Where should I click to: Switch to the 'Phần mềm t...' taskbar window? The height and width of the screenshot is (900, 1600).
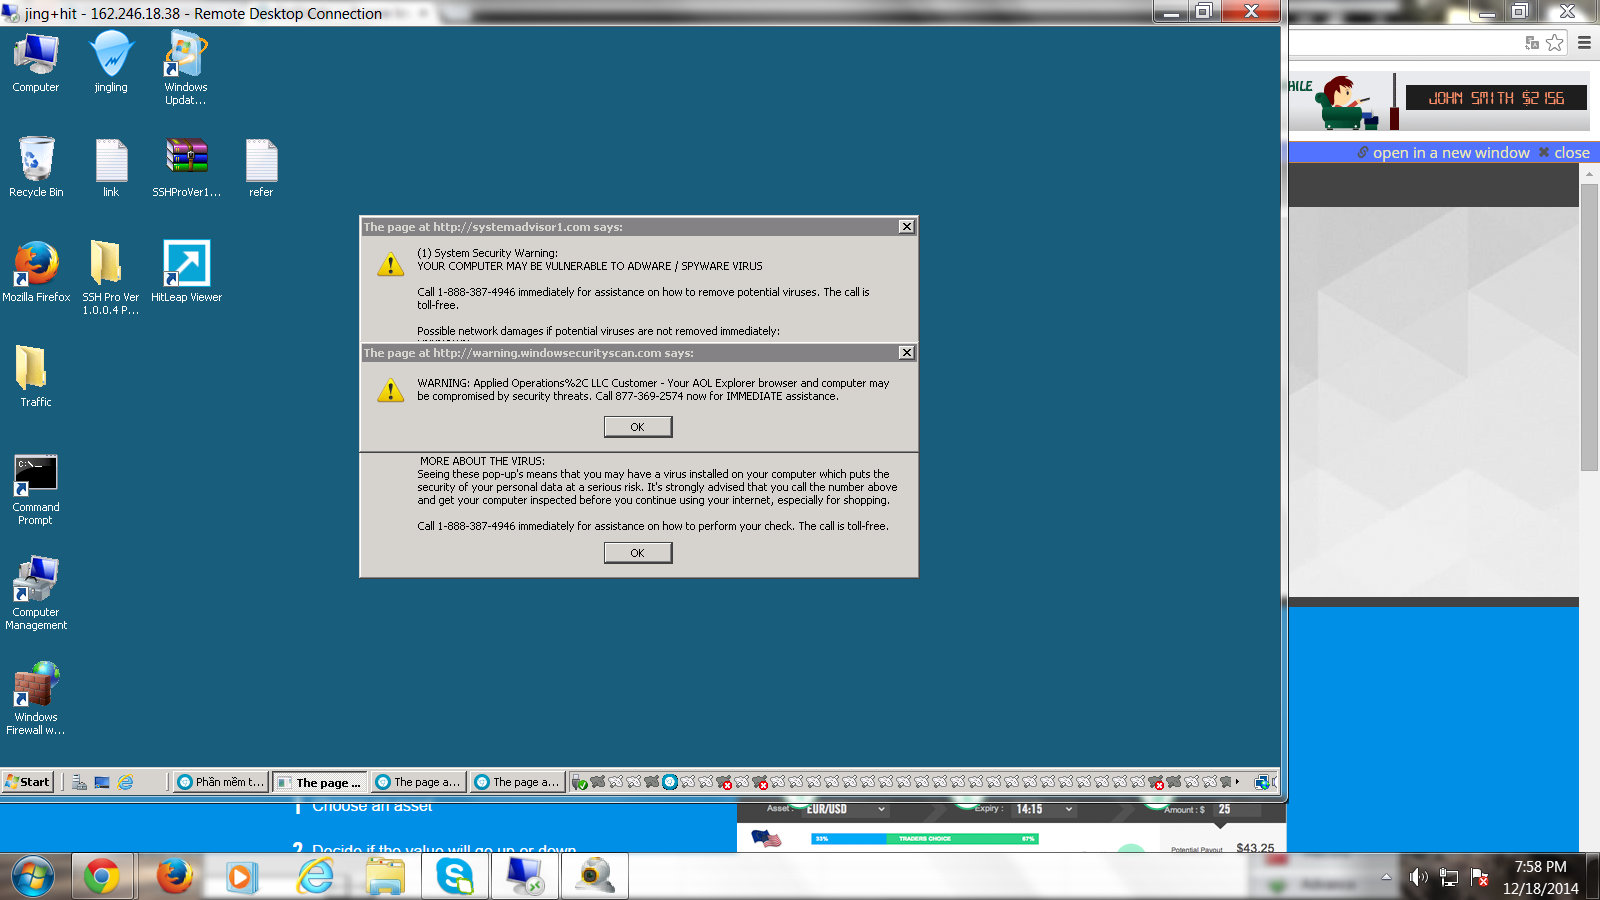tap(221, 782)
